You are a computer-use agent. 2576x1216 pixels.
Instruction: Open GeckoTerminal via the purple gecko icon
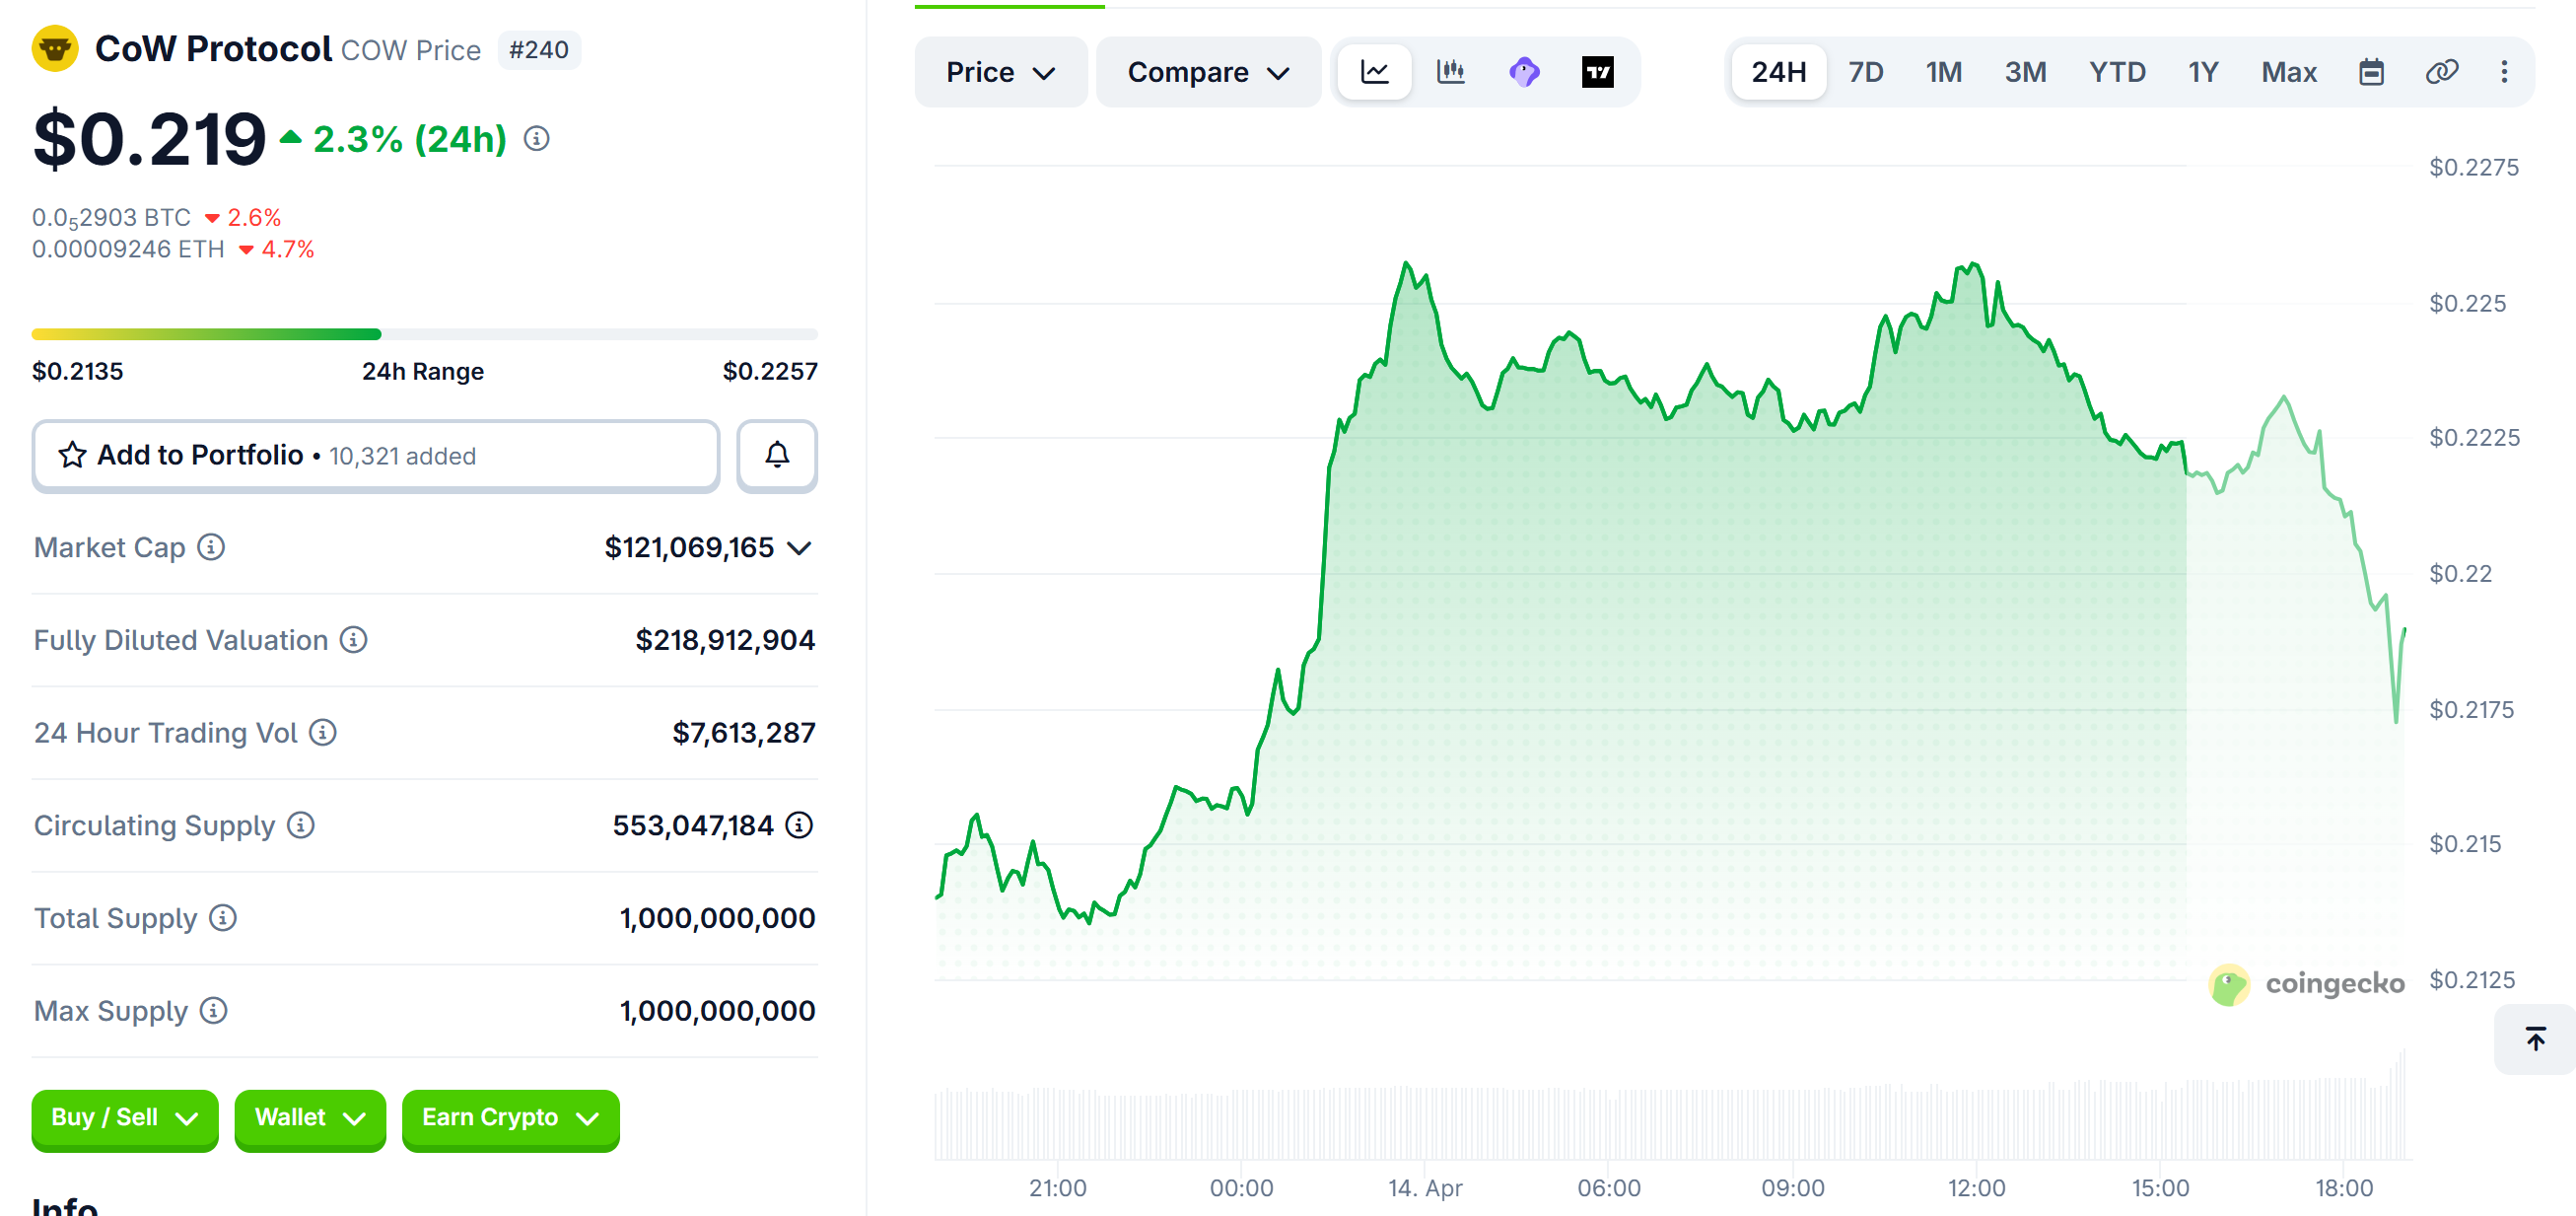[x=1524, y=71]
